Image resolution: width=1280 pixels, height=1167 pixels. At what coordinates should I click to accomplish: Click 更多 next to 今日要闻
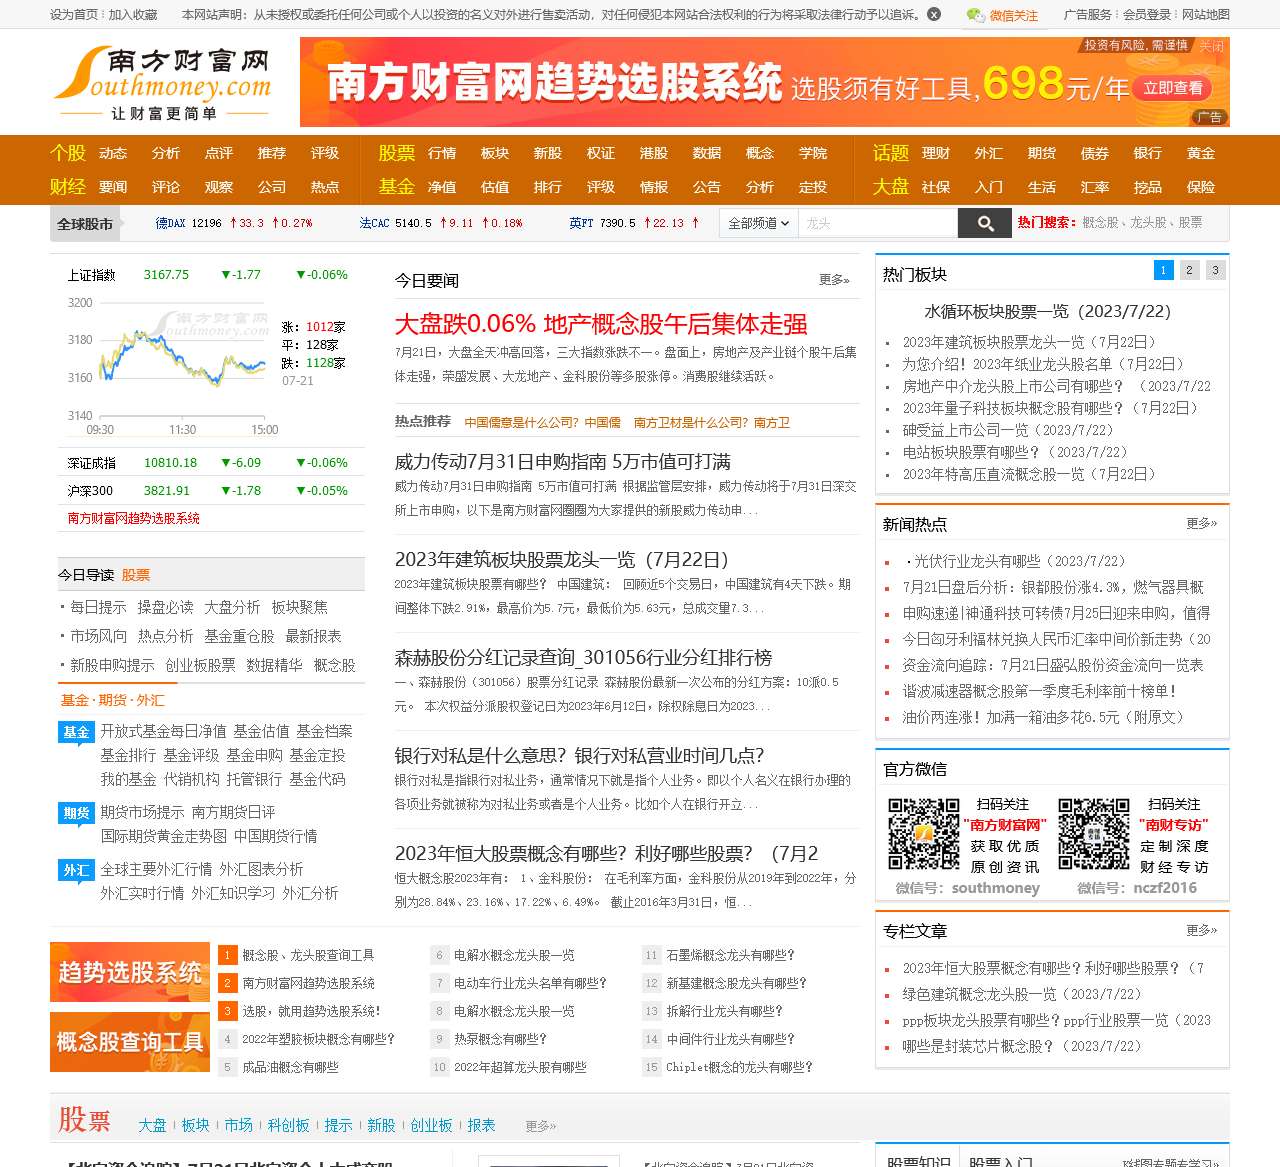834,280
